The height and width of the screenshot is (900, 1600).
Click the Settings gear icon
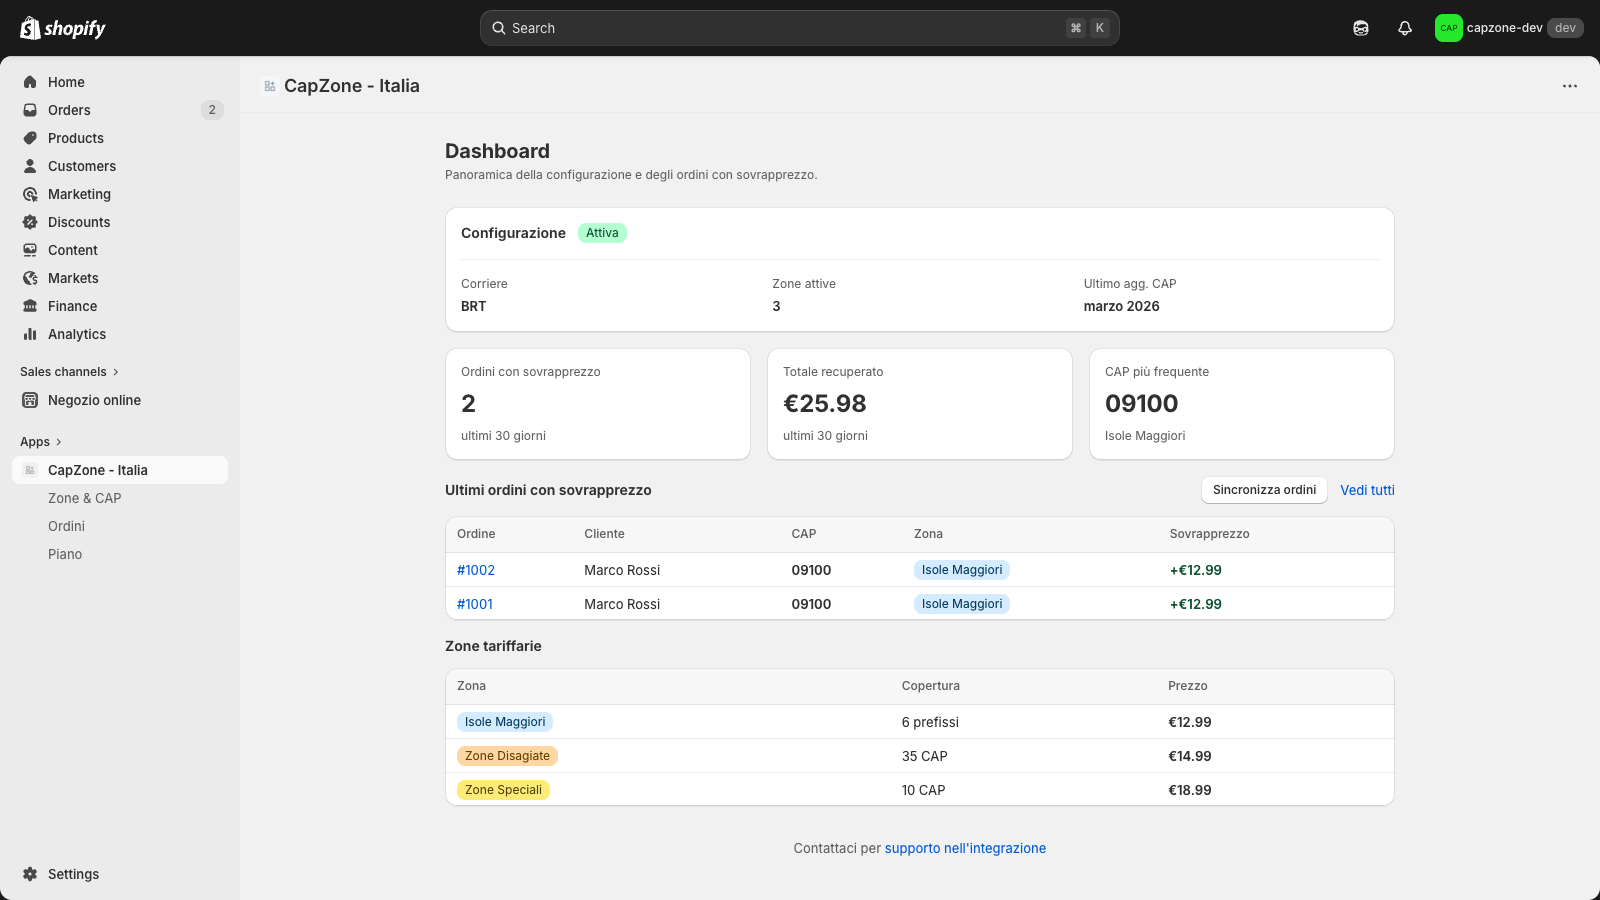point(30,874)
